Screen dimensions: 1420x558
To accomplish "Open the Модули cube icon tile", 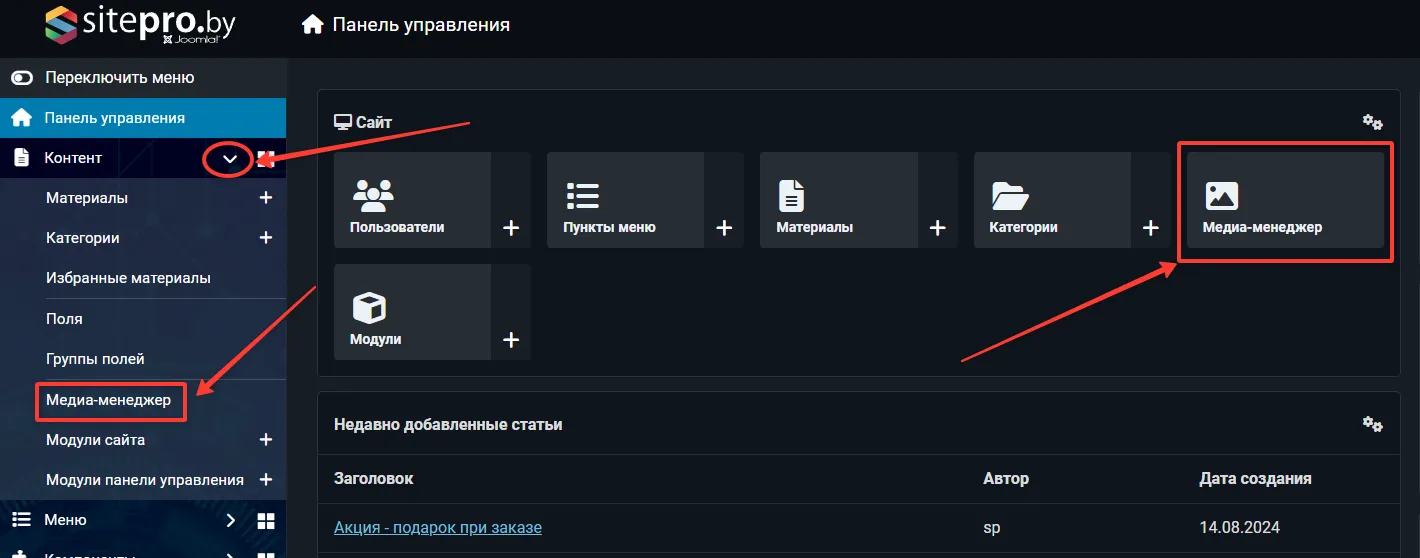I will point(411,312).
